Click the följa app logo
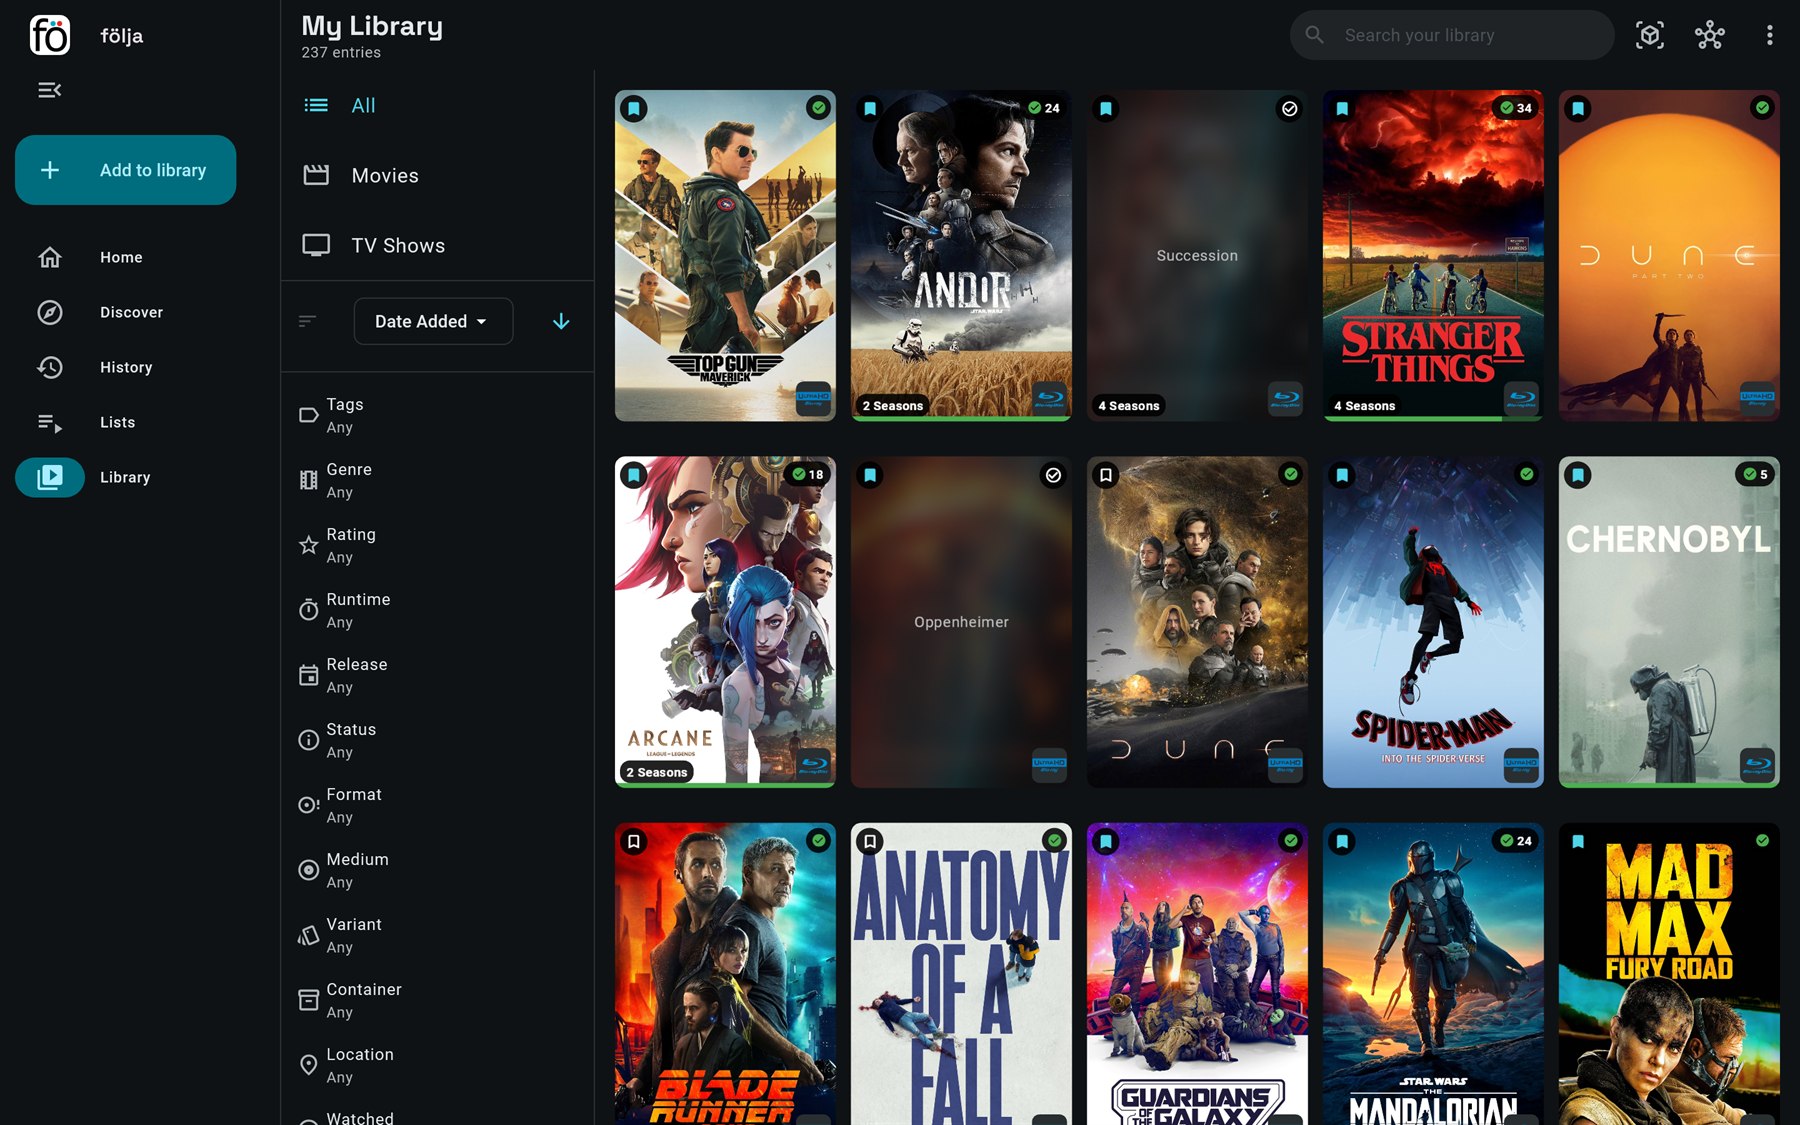 [x=50, y=35]
